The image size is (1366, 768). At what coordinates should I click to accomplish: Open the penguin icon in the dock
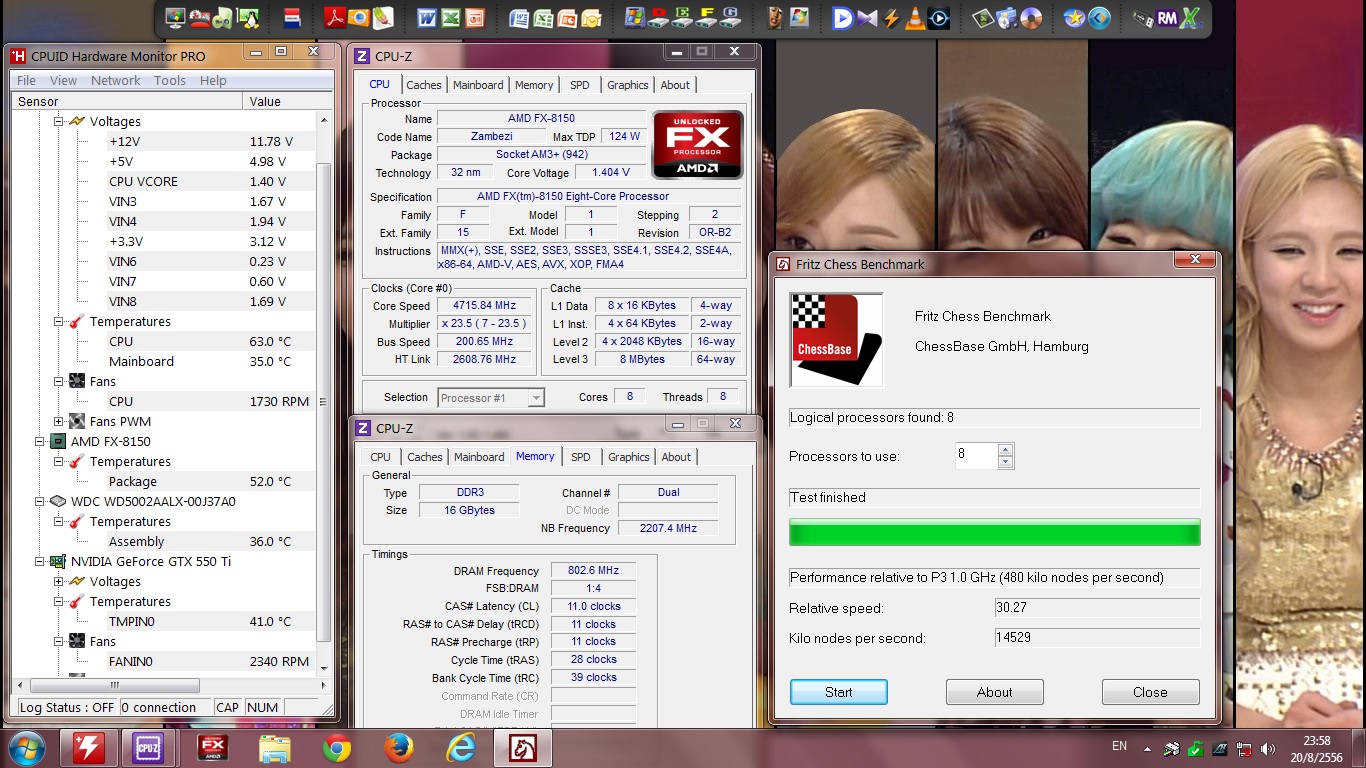[x=247, y=17]
